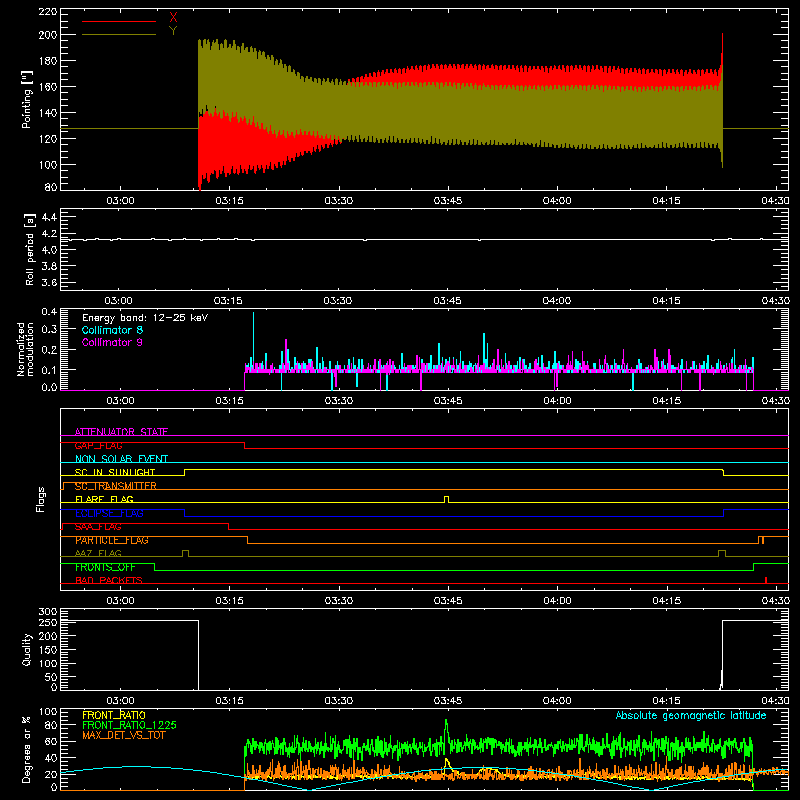Click the Flags panel axis title
Image resolution: width=800 pixels, height=800 pixels.
click(x=41, y=499)
